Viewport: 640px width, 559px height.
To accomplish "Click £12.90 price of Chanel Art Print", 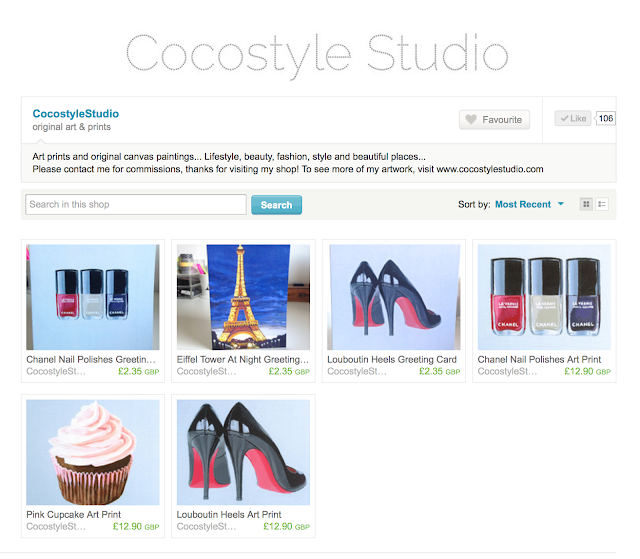I will click(587, 372).
